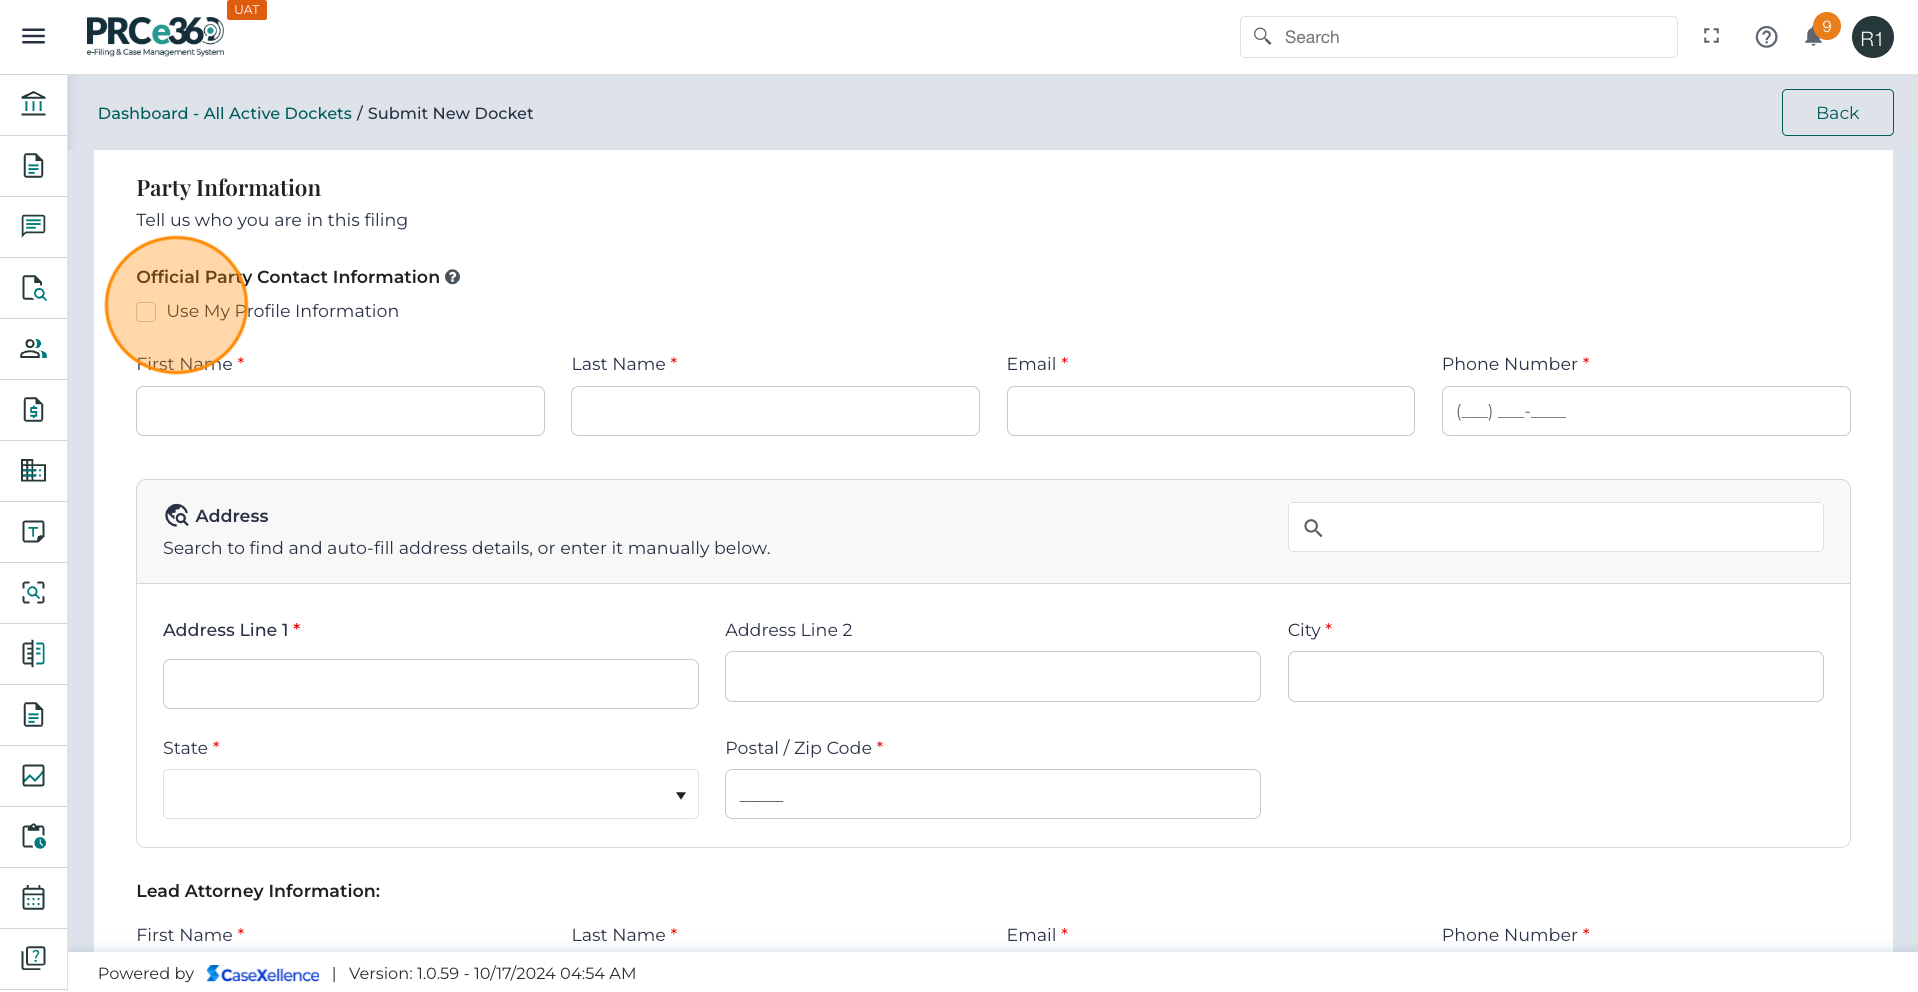The image size is (1918, 992).
Task: Open the calendar sidebar icon
Action: pos(33,898)
